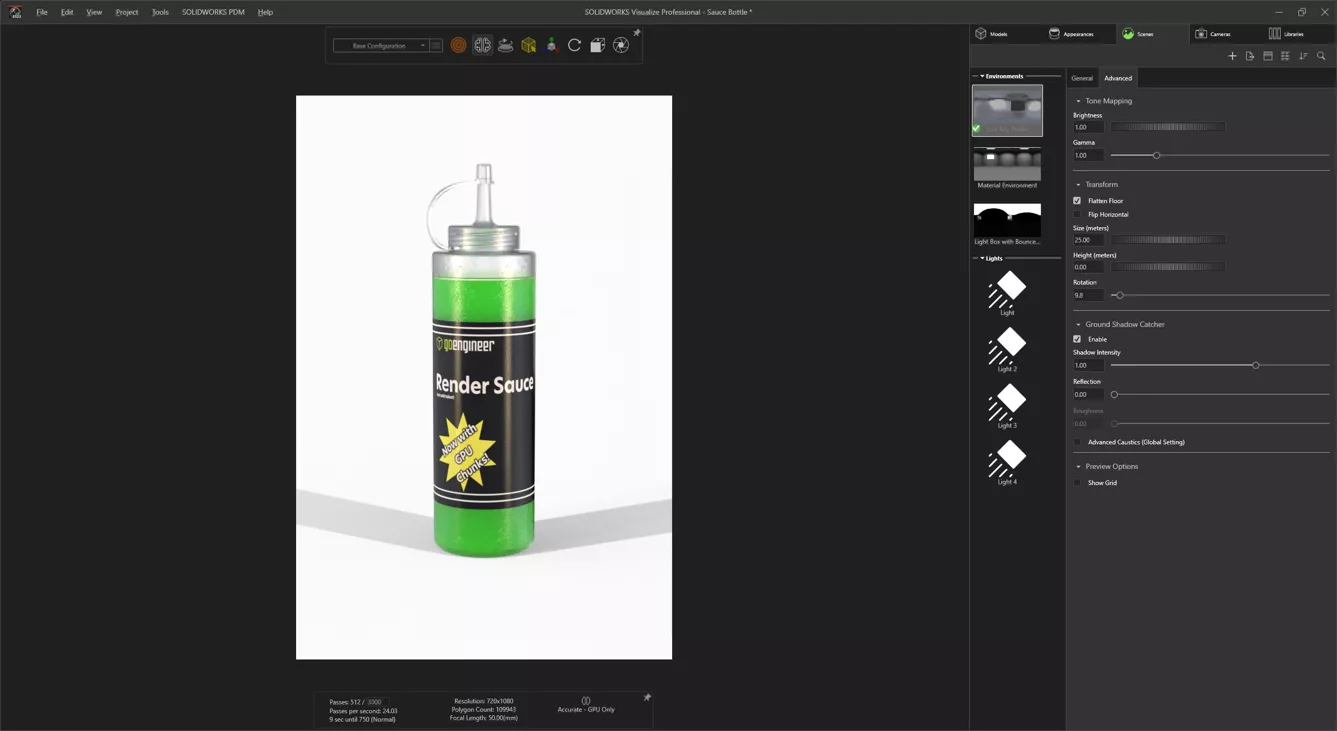
Task: Click the plus add icon in Scenes panel
Action: 1232,56
